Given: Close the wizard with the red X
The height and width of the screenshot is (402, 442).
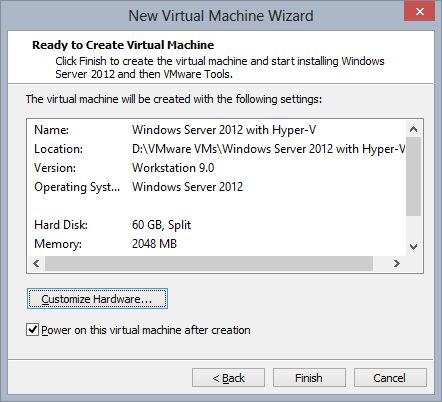Looking at the screenshot, I should pyautogui.click(x=419, y=11).
